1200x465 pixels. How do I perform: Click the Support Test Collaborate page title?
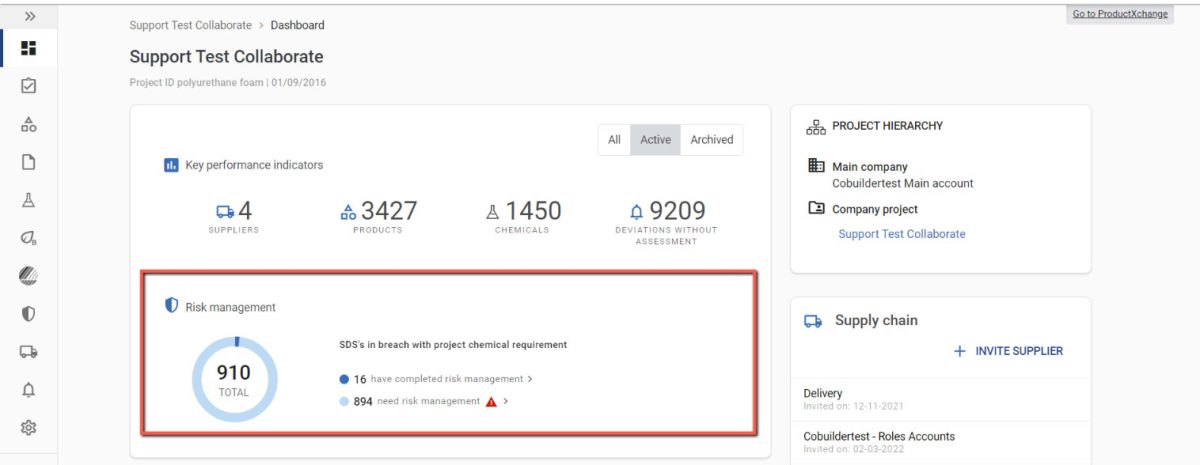click(227, 57)
